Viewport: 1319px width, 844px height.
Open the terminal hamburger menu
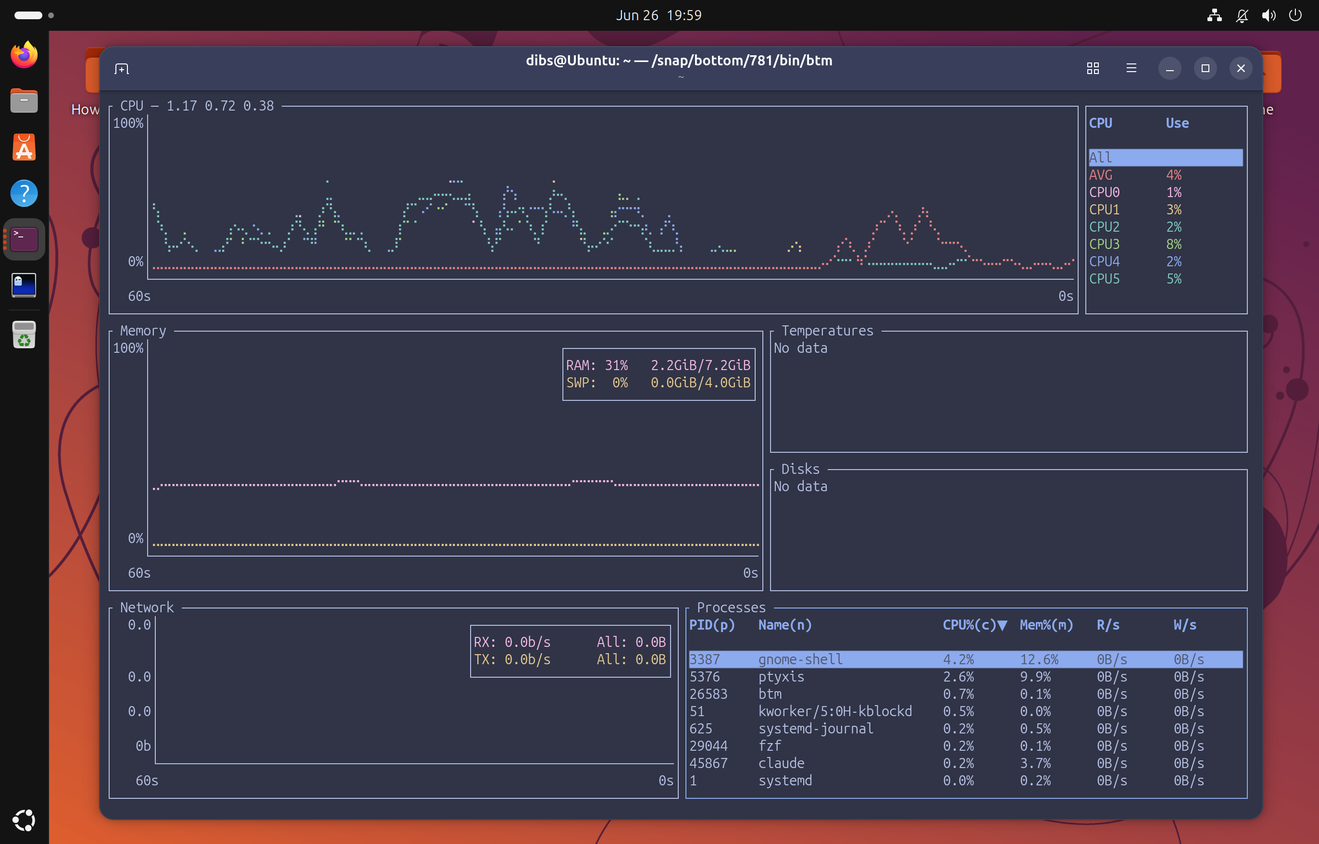[x=1131, y=68]
